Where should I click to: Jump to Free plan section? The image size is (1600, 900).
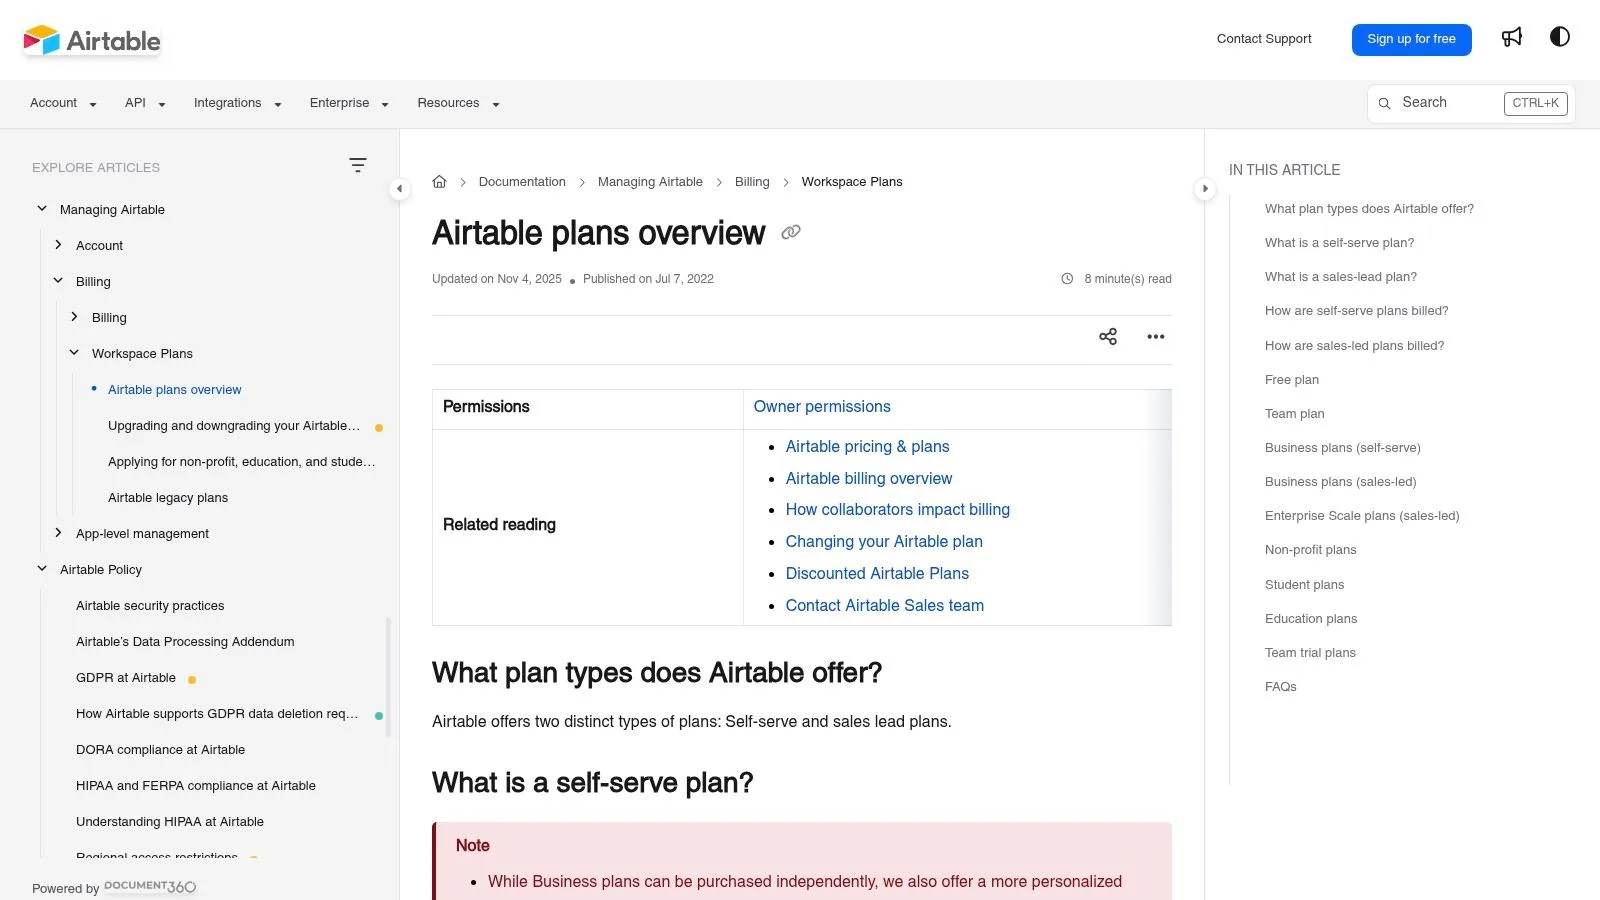pyautogui.click(x=1292, y=380)
